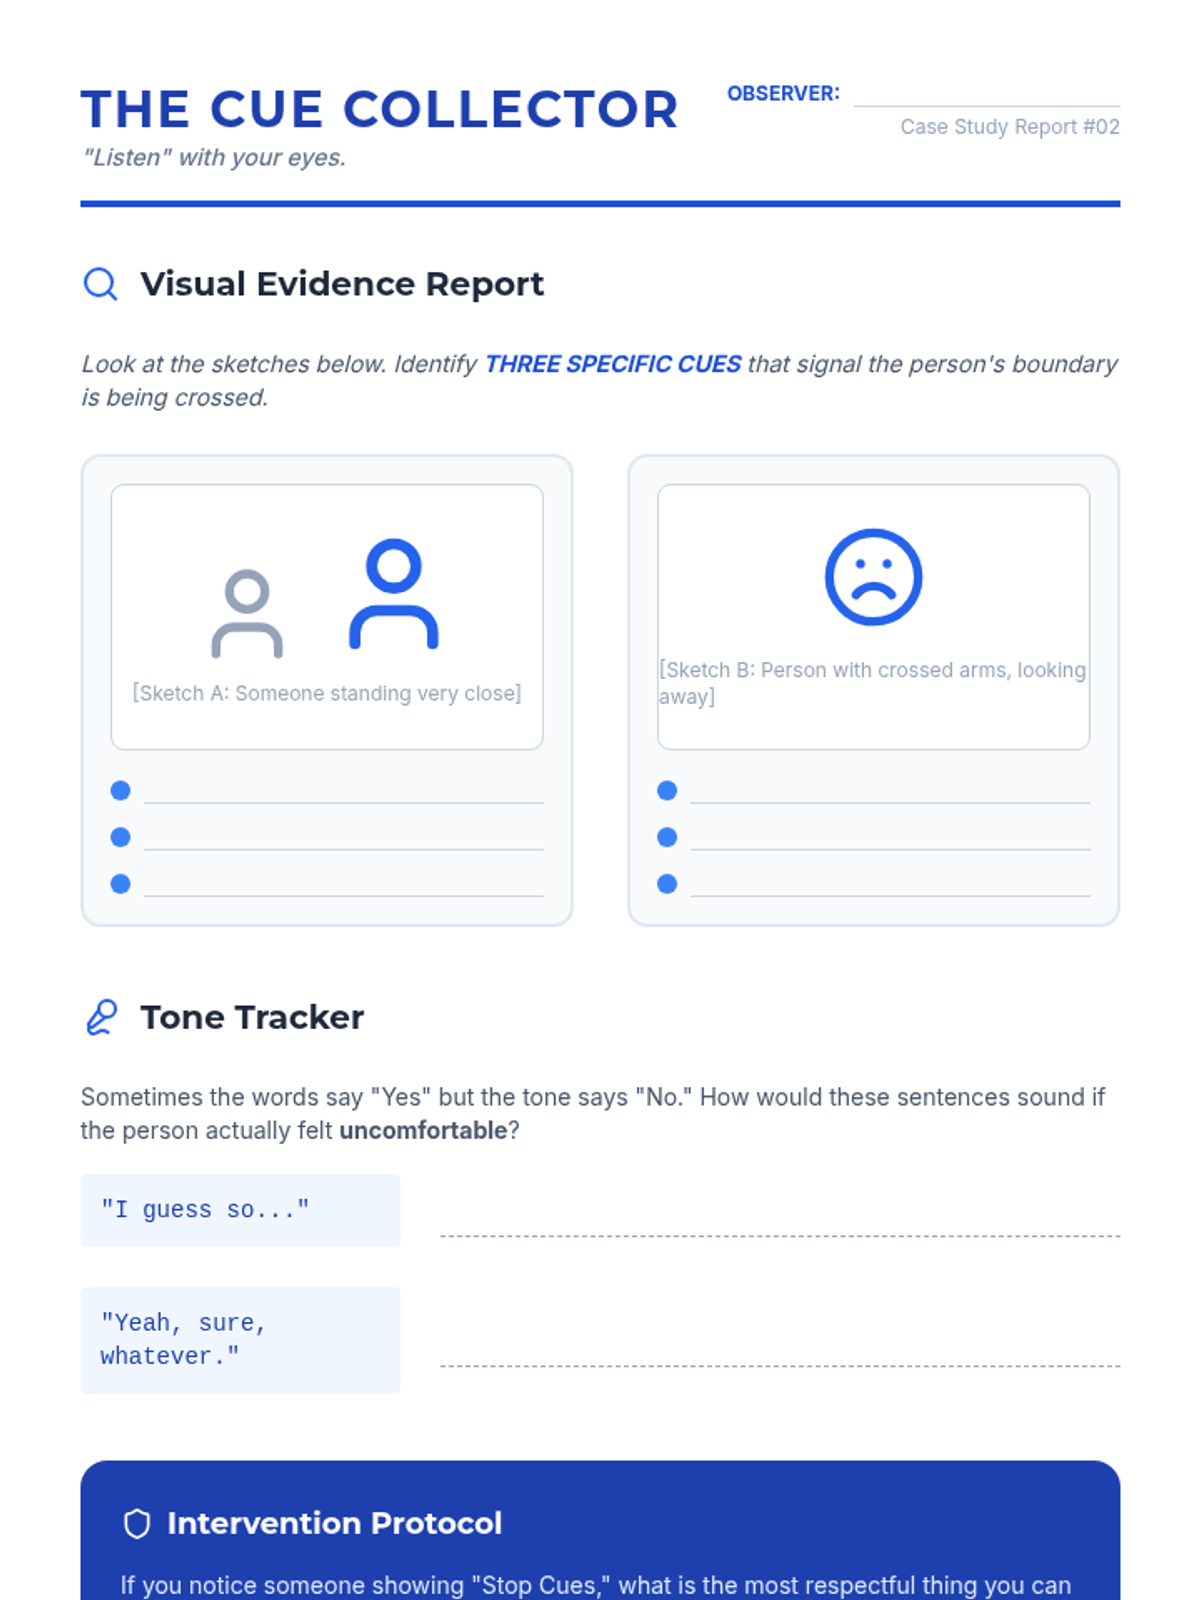
Task: Click THE CUE COLLECTOR title
Action: 379,110
